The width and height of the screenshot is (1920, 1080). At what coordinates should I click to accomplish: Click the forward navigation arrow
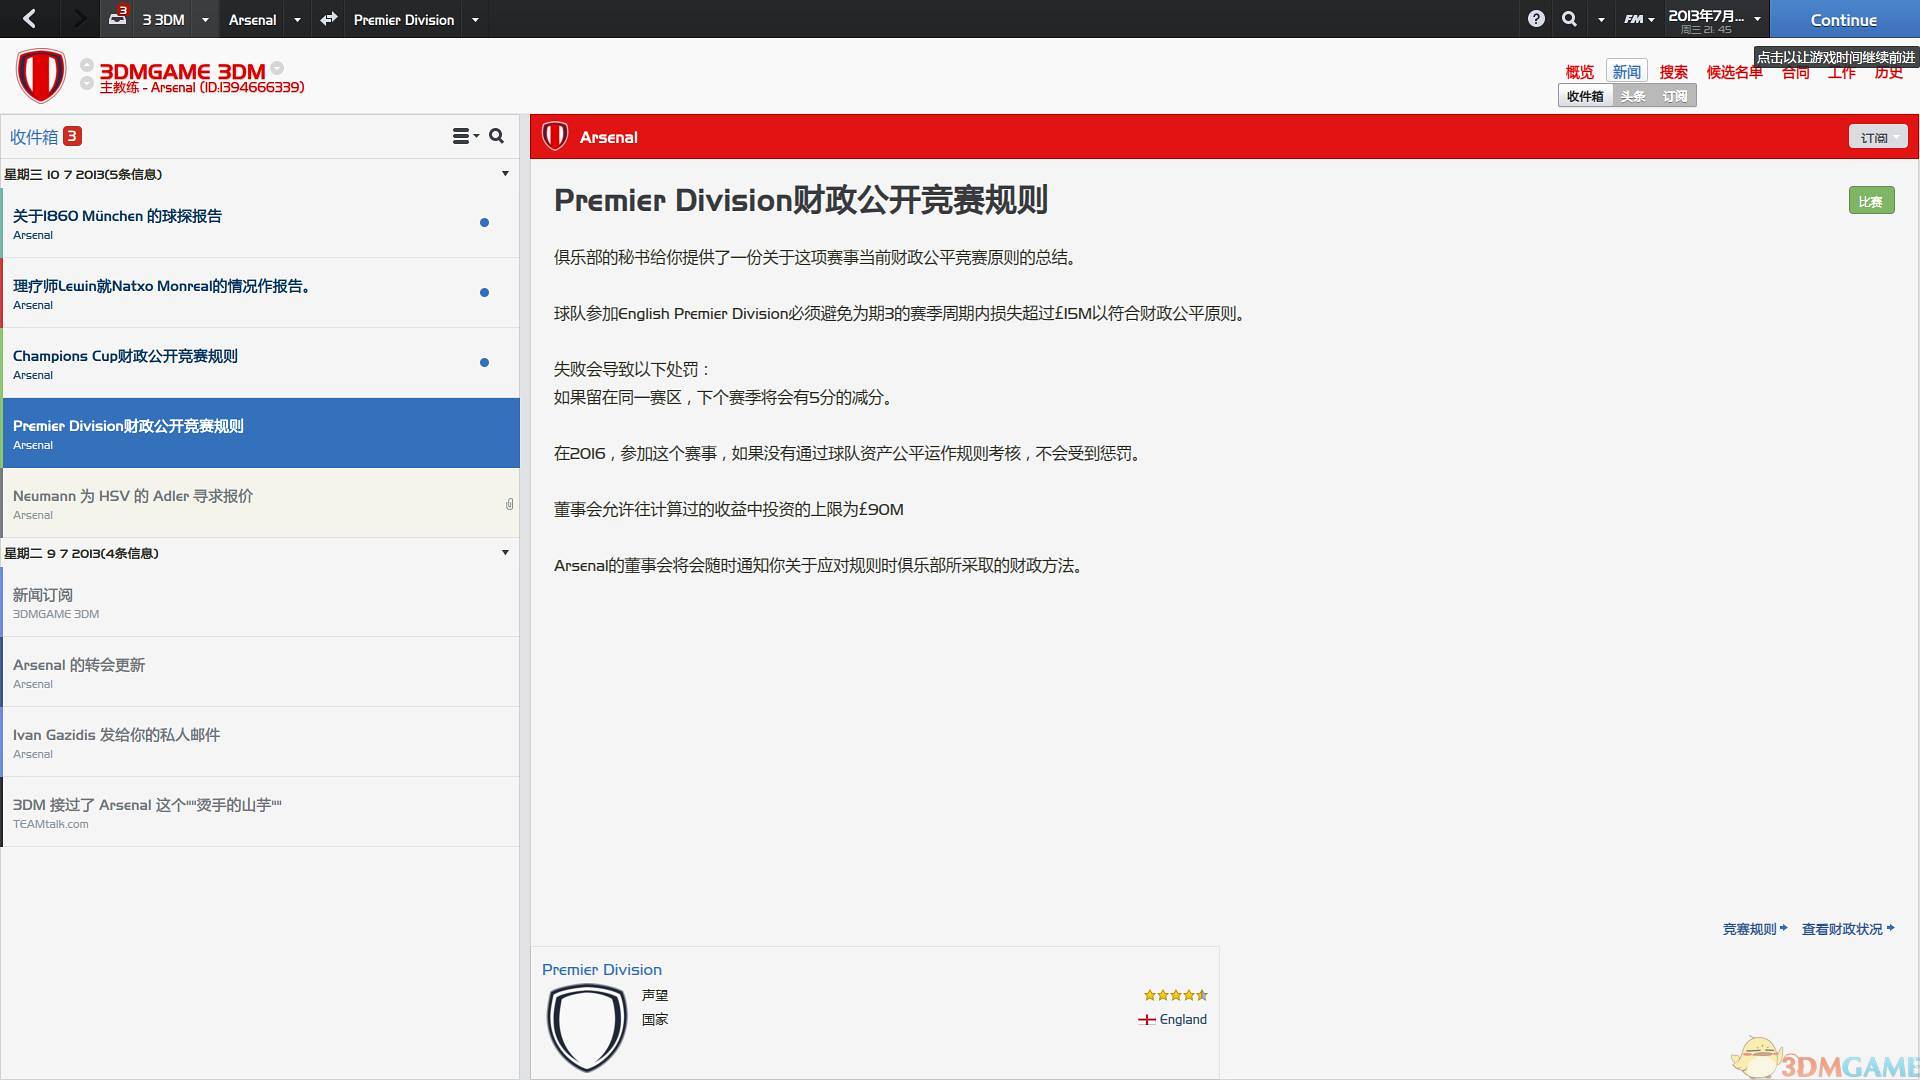click(78, 19)
